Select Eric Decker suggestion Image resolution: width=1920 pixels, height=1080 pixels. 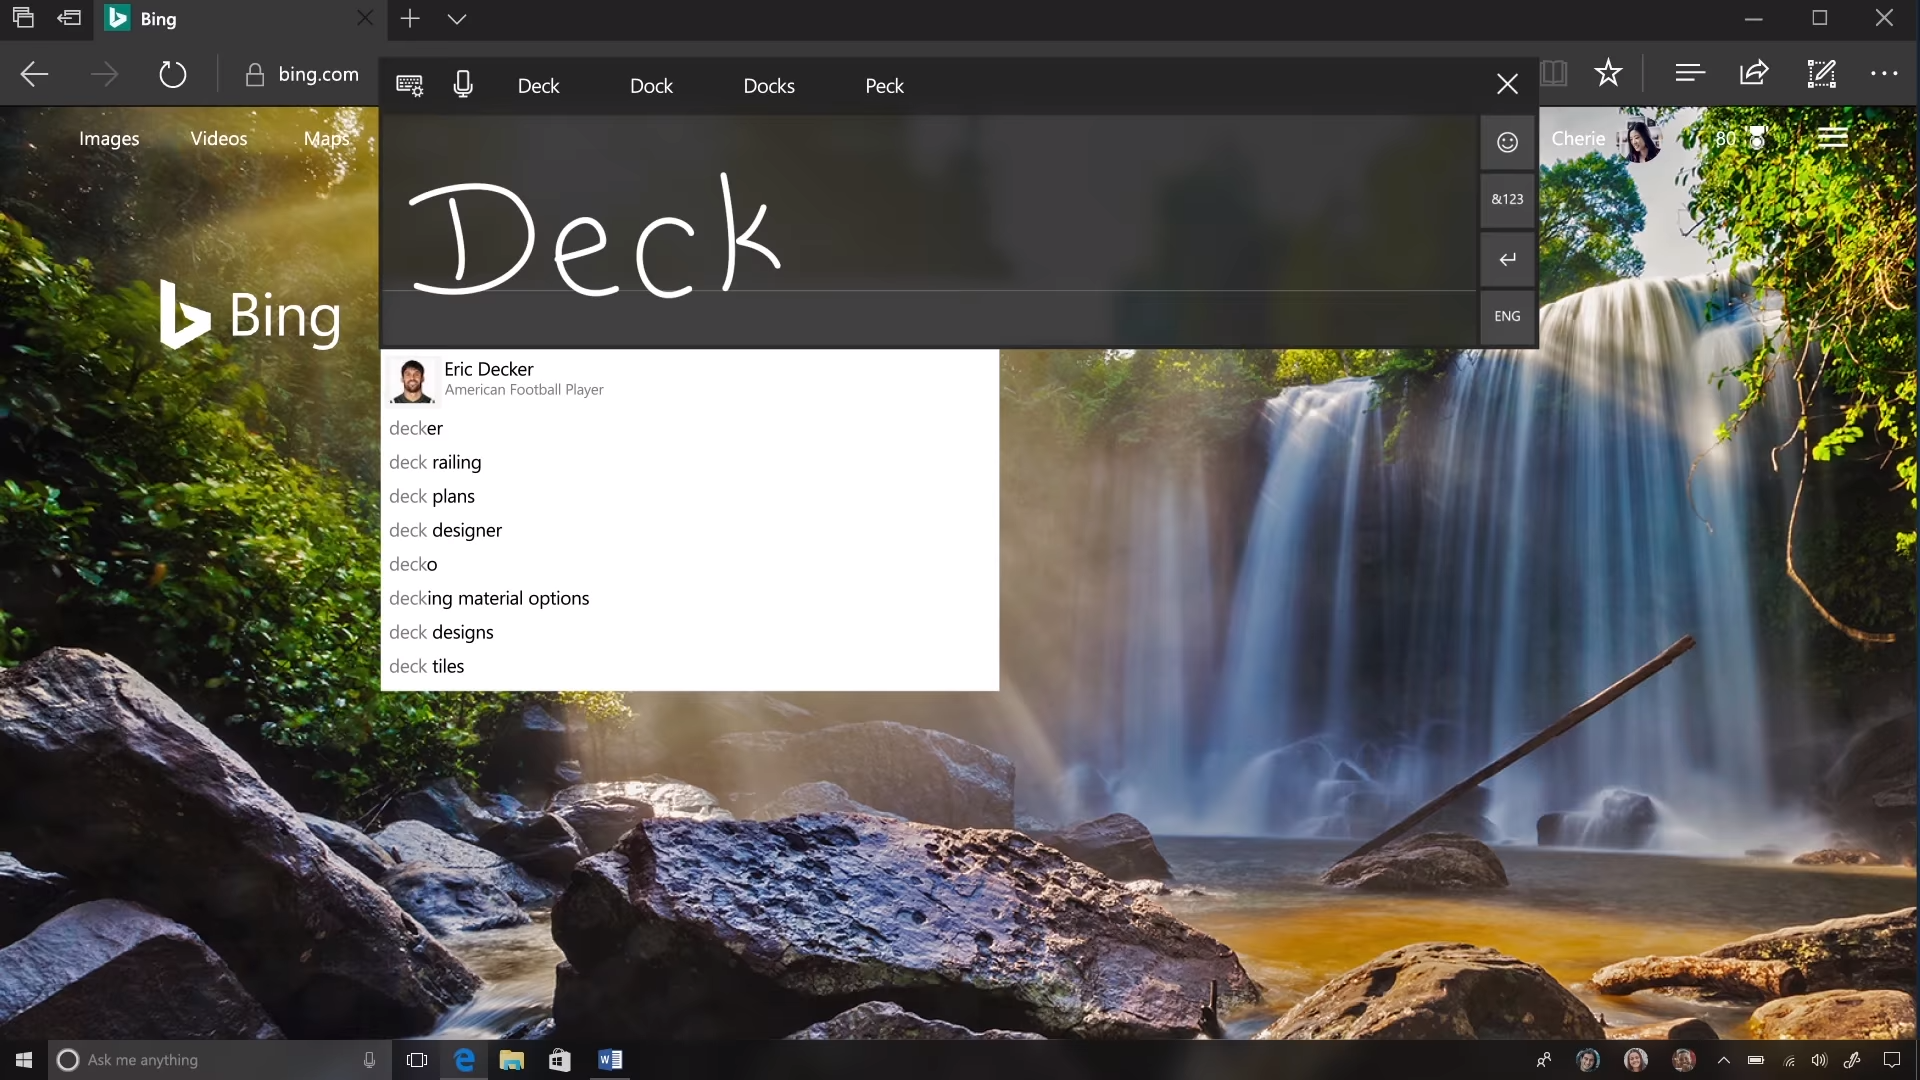[690, 379]
